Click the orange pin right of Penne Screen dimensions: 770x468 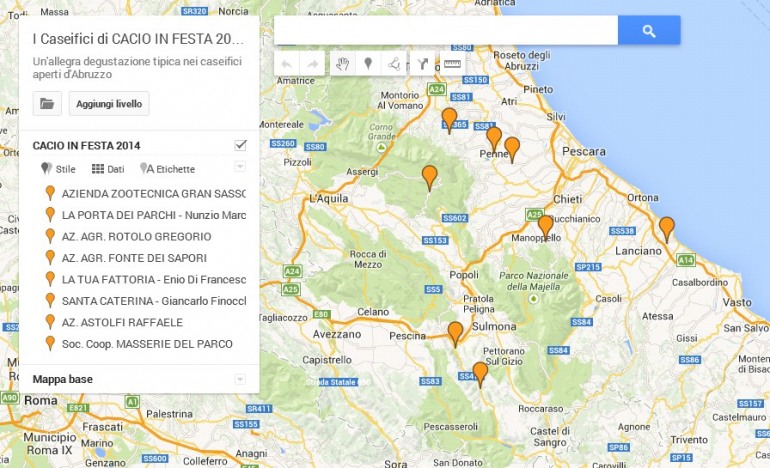pyautogui.click(x=512, y=148)
